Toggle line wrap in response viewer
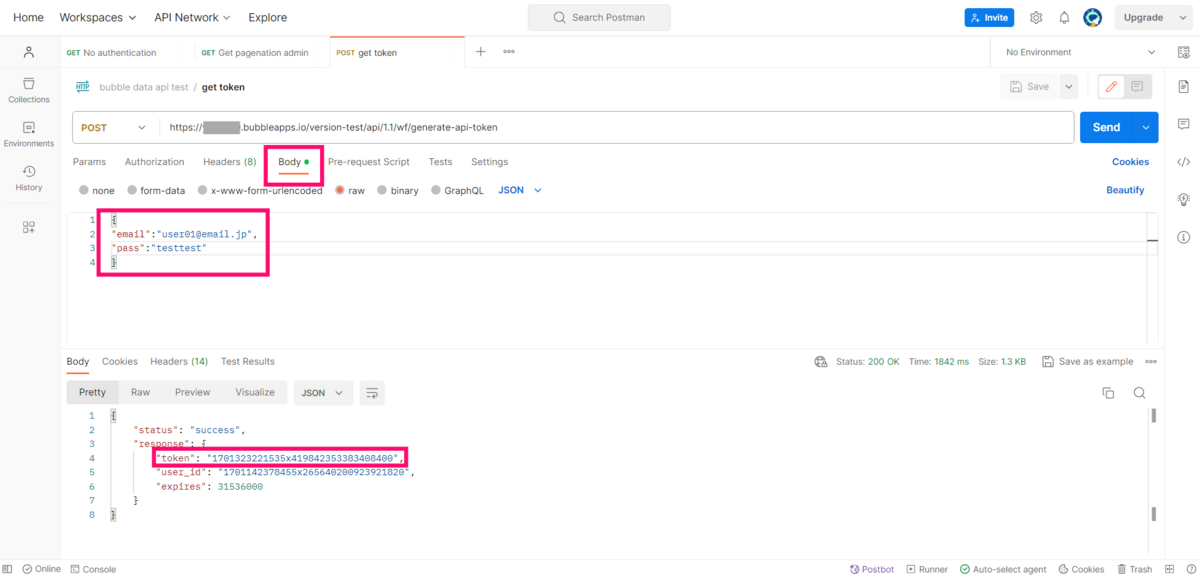 pyautogui.click(x=372, y=393)
